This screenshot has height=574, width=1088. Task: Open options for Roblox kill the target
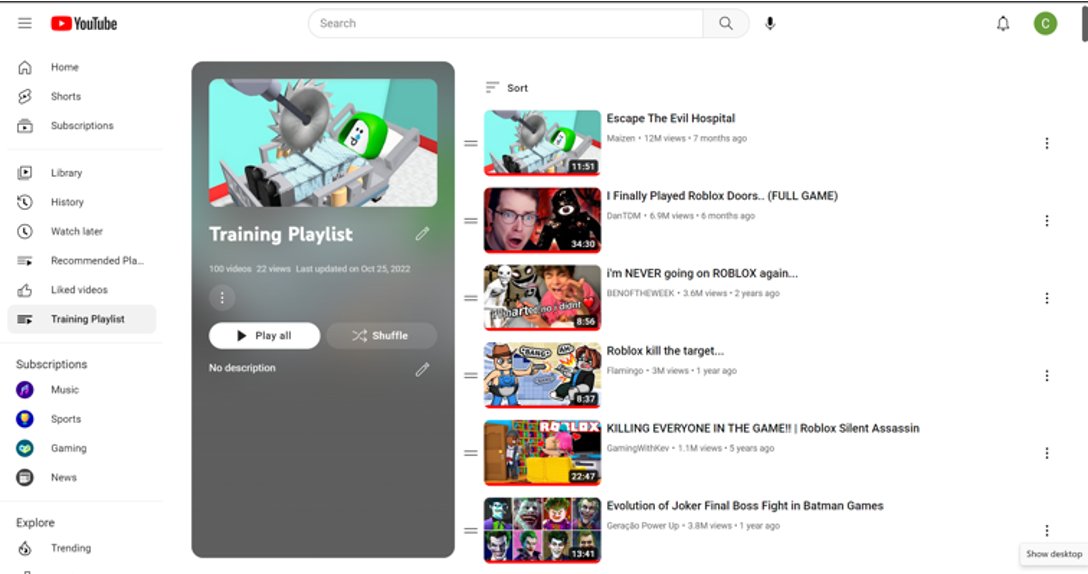pos(1046,375)
